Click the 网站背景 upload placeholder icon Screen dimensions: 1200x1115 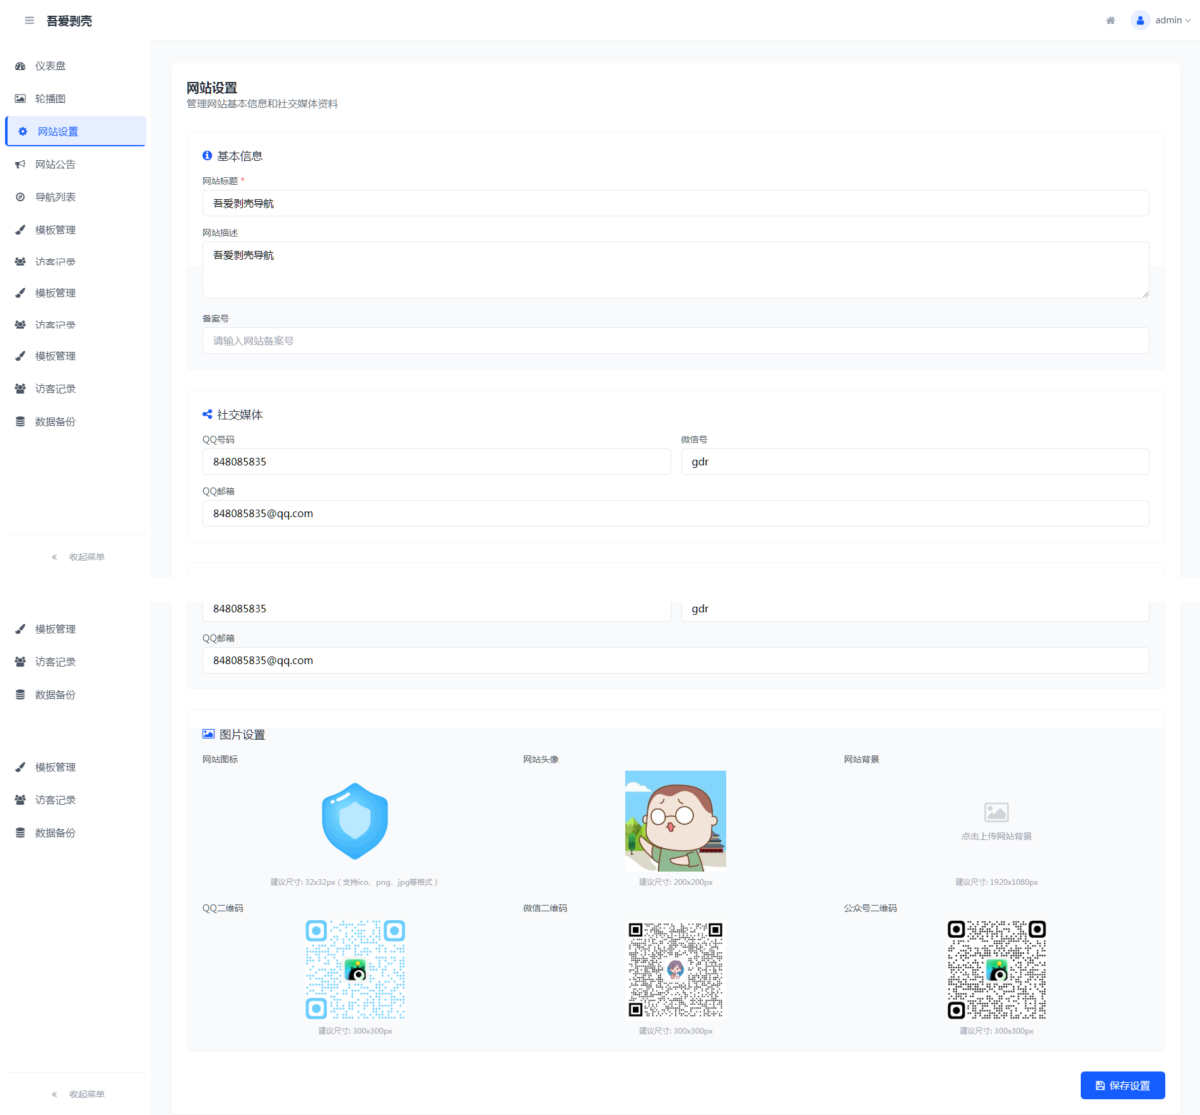point(996,812)
